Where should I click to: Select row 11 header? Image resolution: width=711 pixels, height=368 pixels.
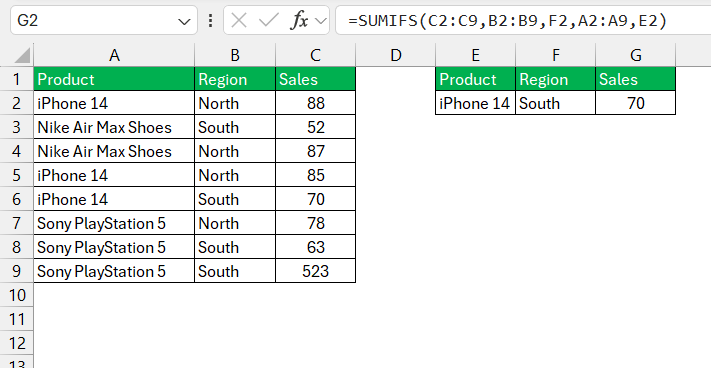(17, 319)
